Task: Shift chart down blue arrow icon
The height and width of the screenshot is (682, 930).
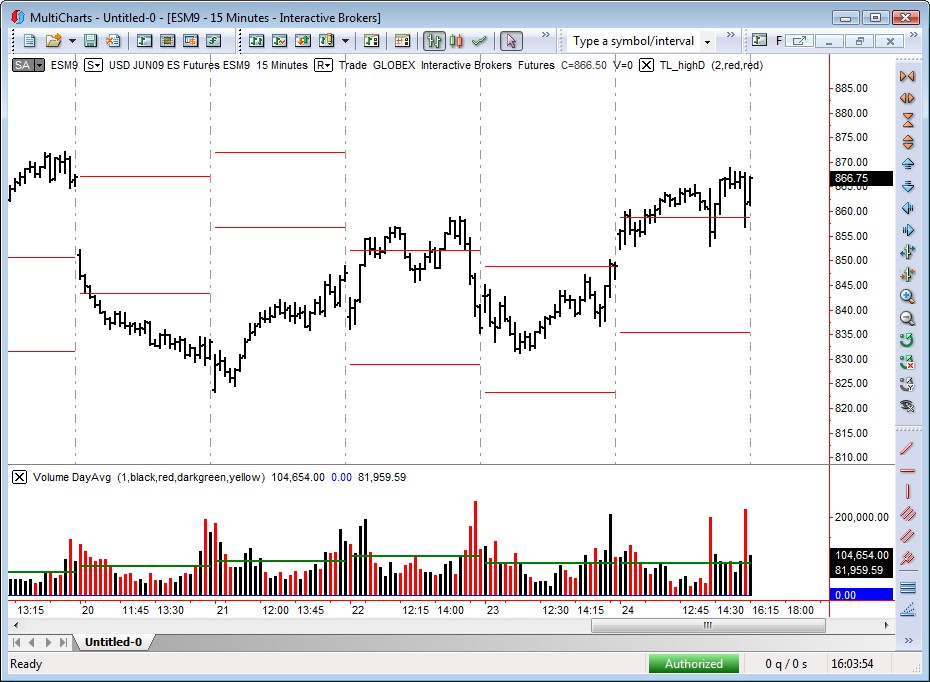Action: [907, 186]
